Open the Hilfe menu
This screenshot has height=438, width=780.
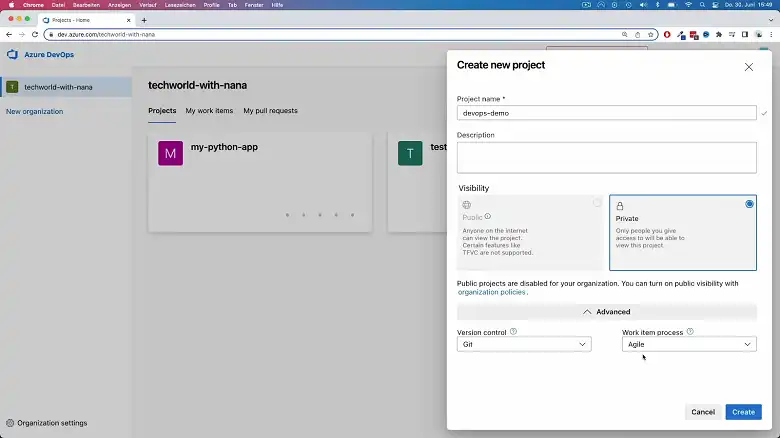click(x=277, y=5)
